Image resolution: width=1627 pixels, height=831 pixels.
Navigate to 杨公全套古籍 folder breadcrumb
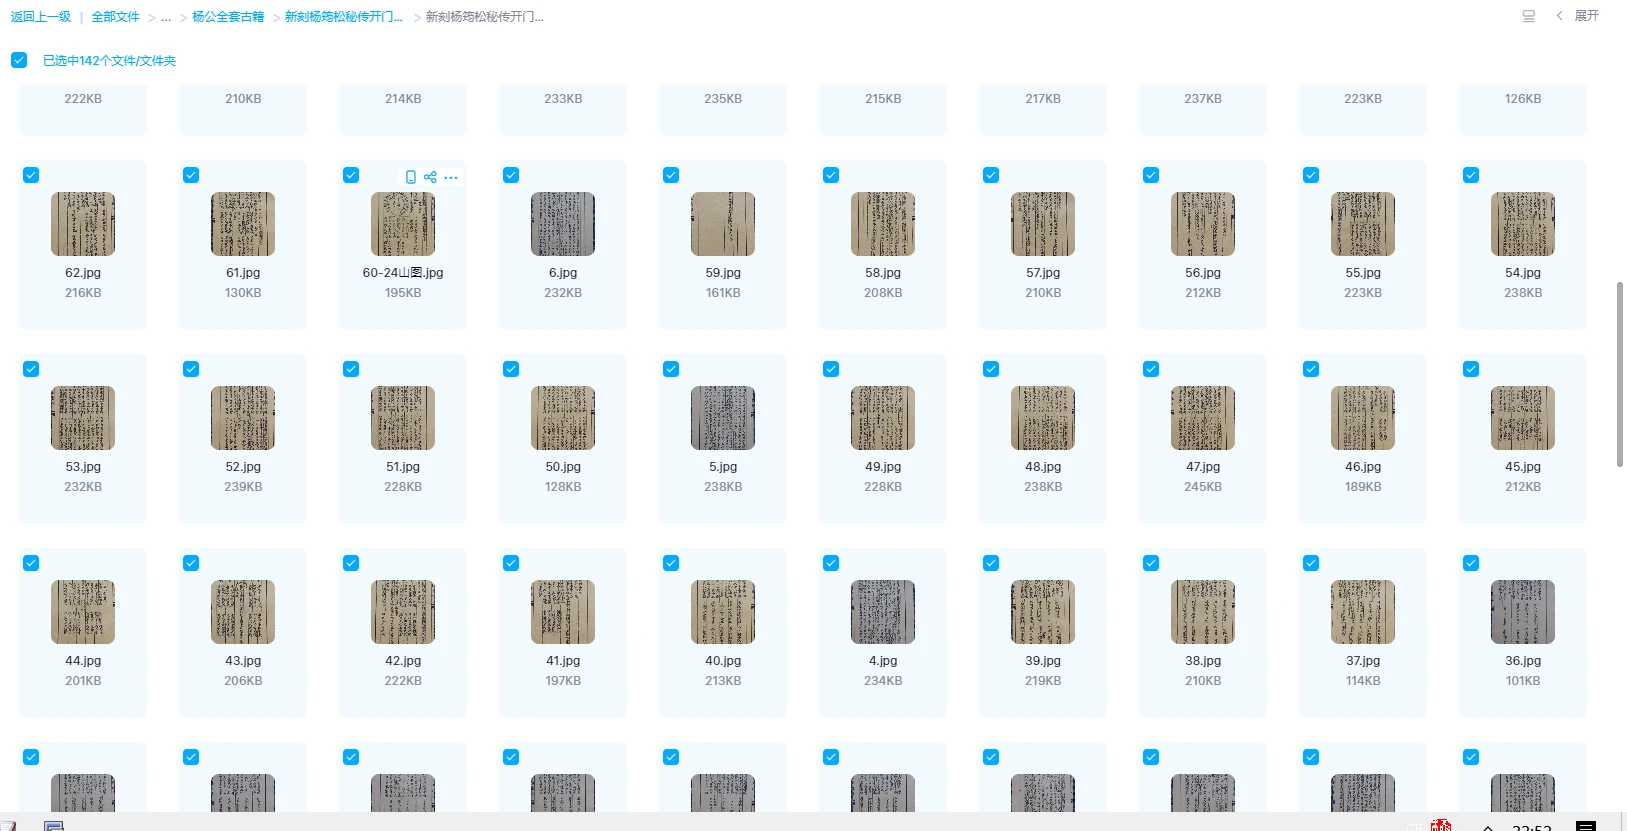pyautogui.click(x=228, y=17)
